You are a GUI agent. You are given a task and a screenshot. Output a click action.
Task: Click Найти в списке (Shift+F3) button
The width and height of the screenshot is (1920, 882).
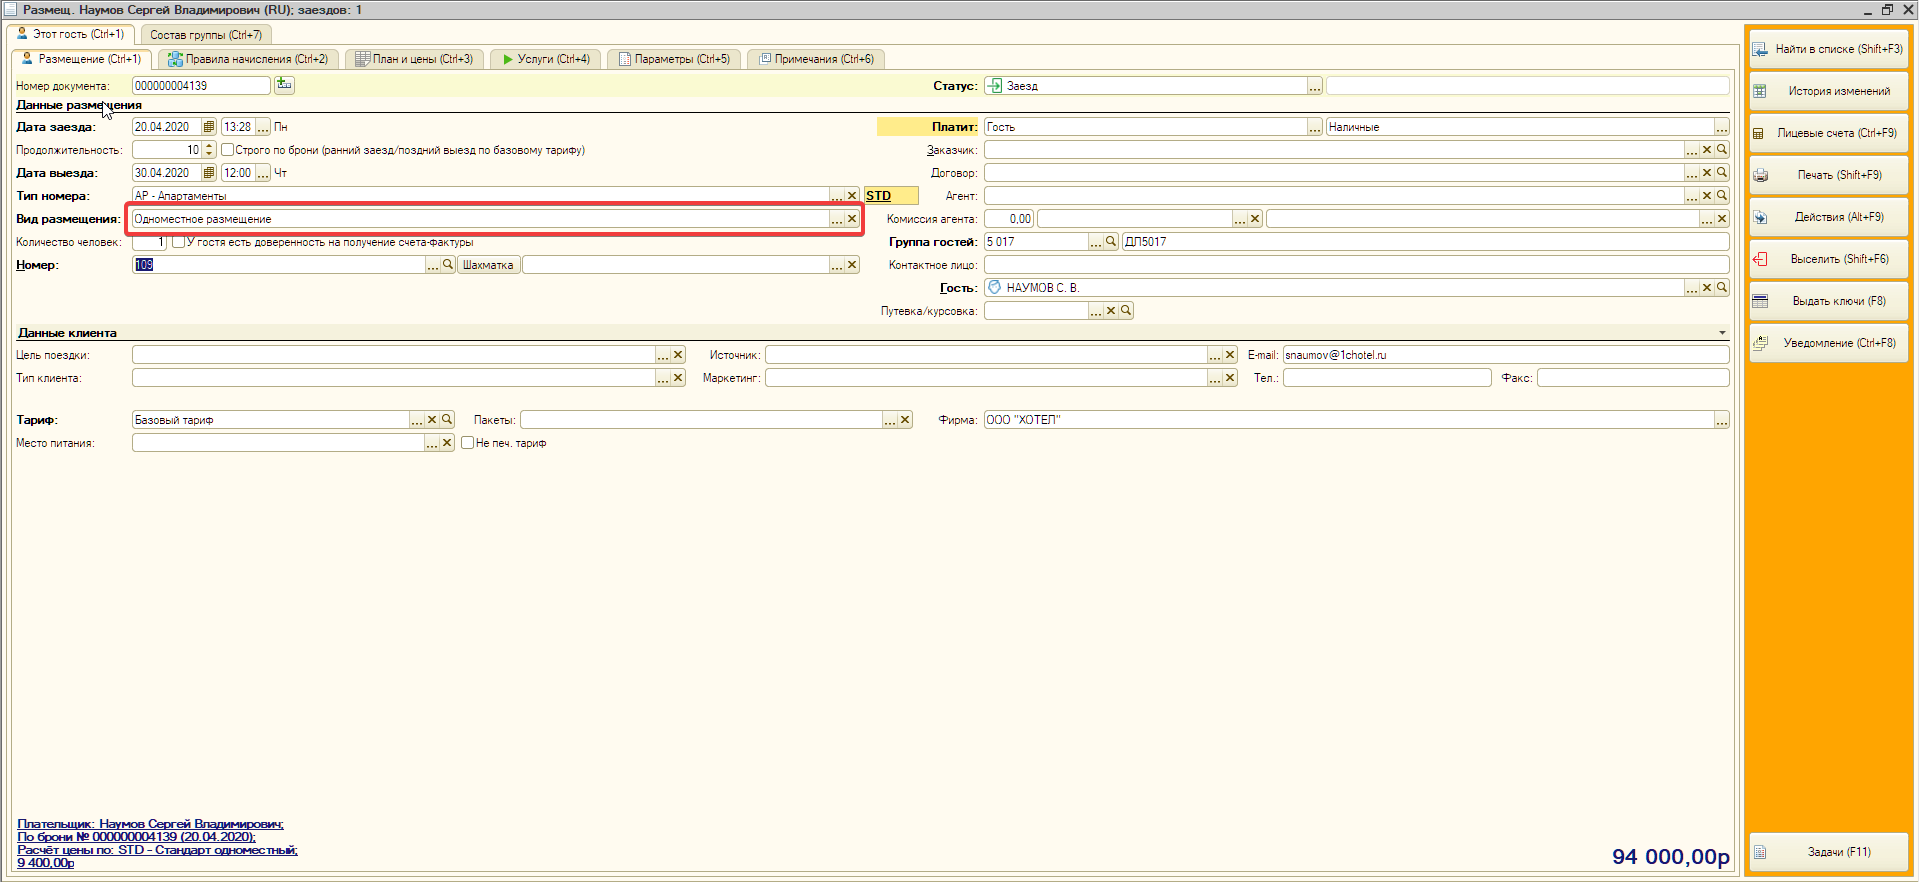(1828, 49)
